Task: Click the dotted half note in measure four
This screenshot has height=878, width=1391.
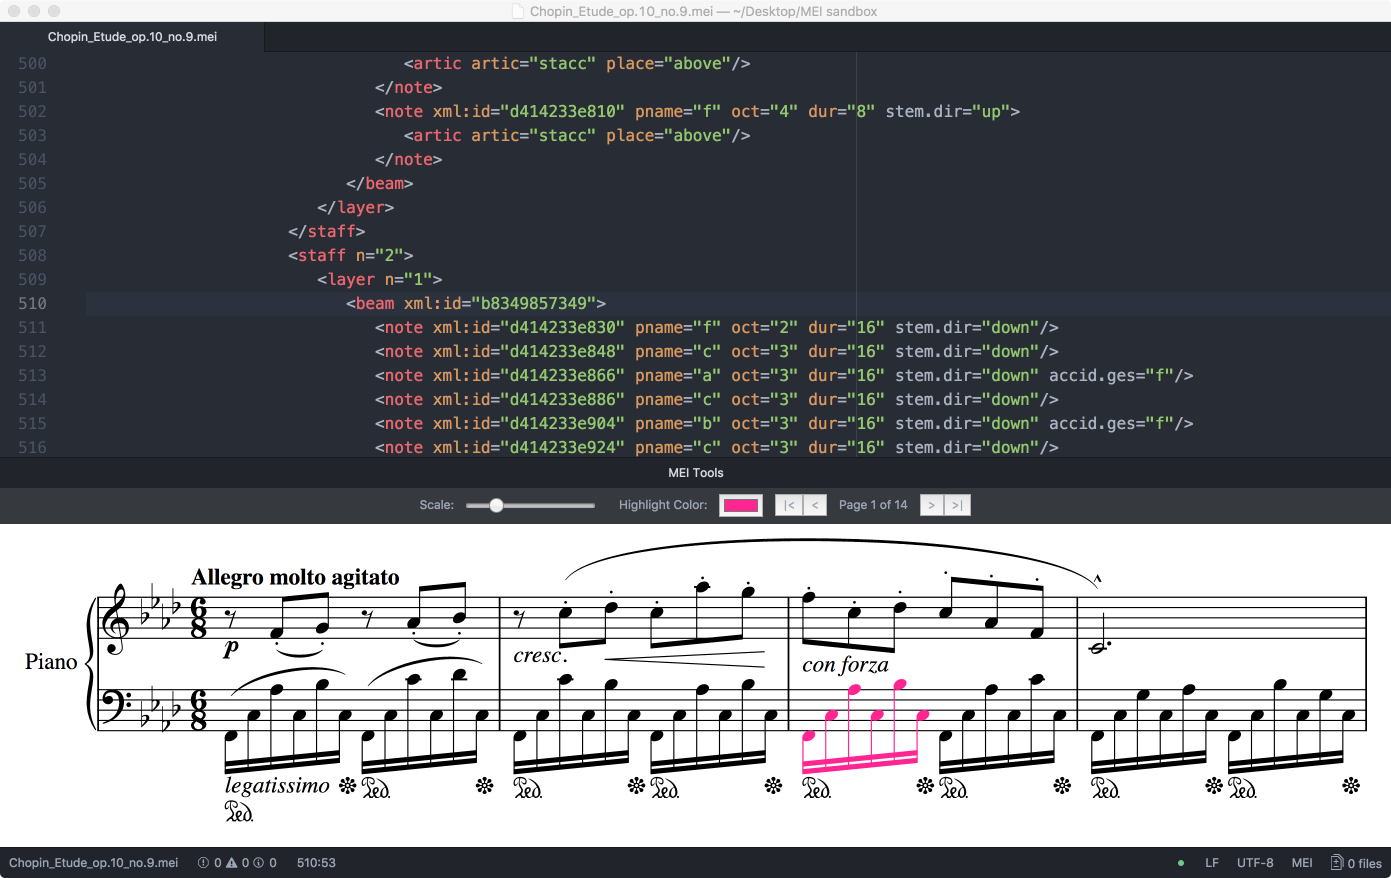Action: click(x=1098, y=646)
